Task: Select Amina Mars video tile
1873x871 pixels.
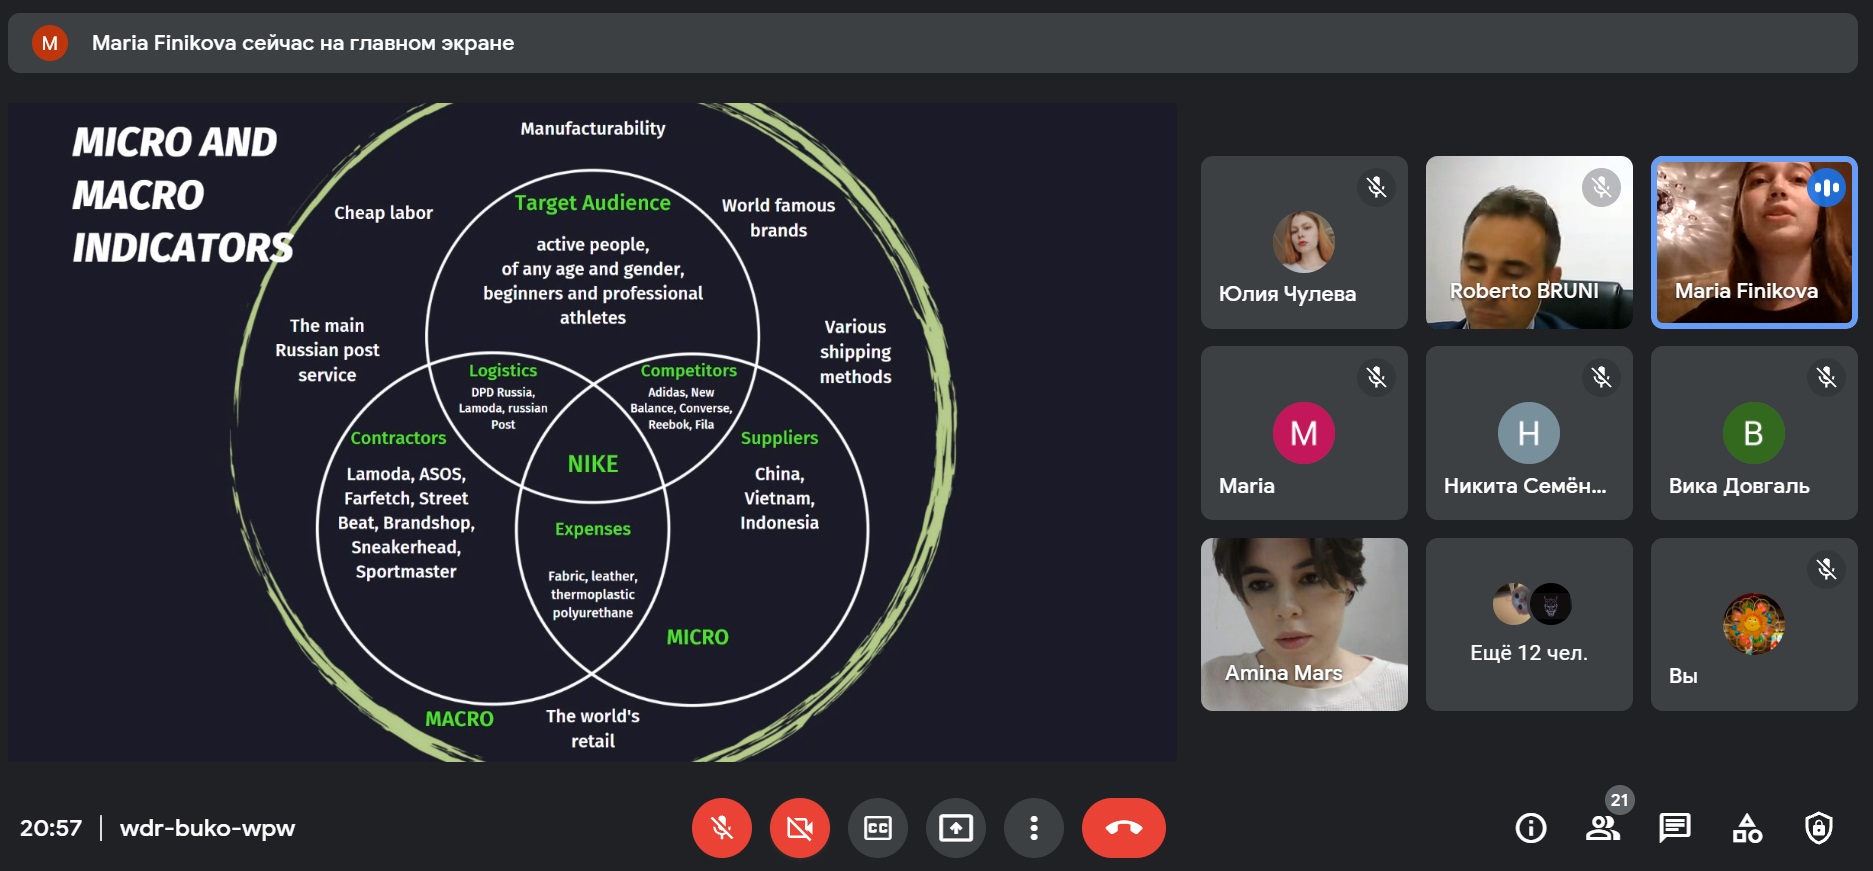Action: pos(1304,624)
